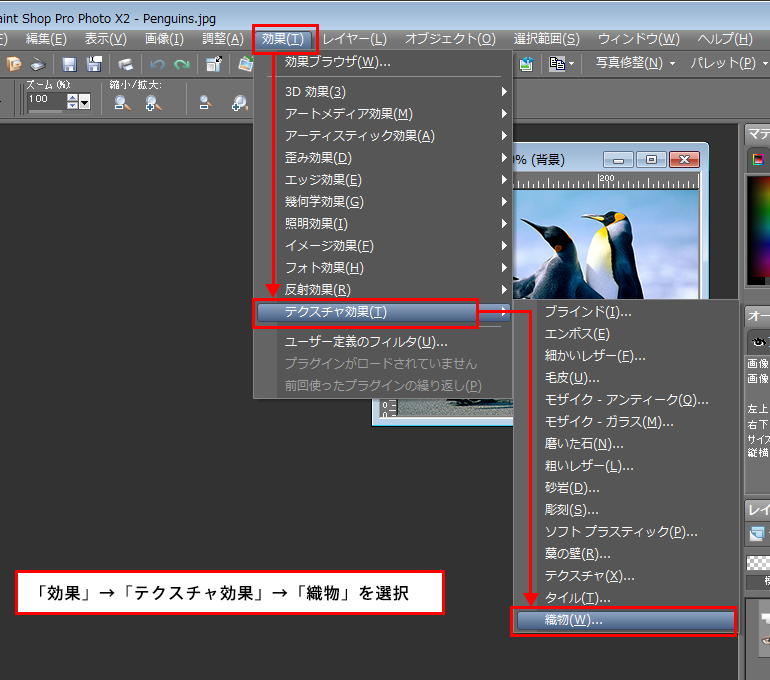Click the zoom value field showing 100
770x680 pixels.
click(x=46, y=100)
